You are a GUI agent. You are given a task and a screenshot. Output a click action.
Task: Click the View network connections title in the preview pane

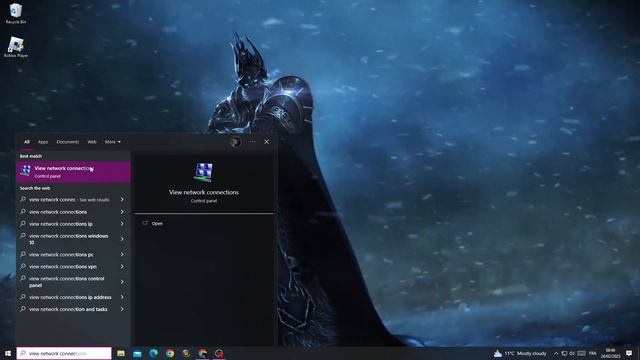(x=204, y=192)
